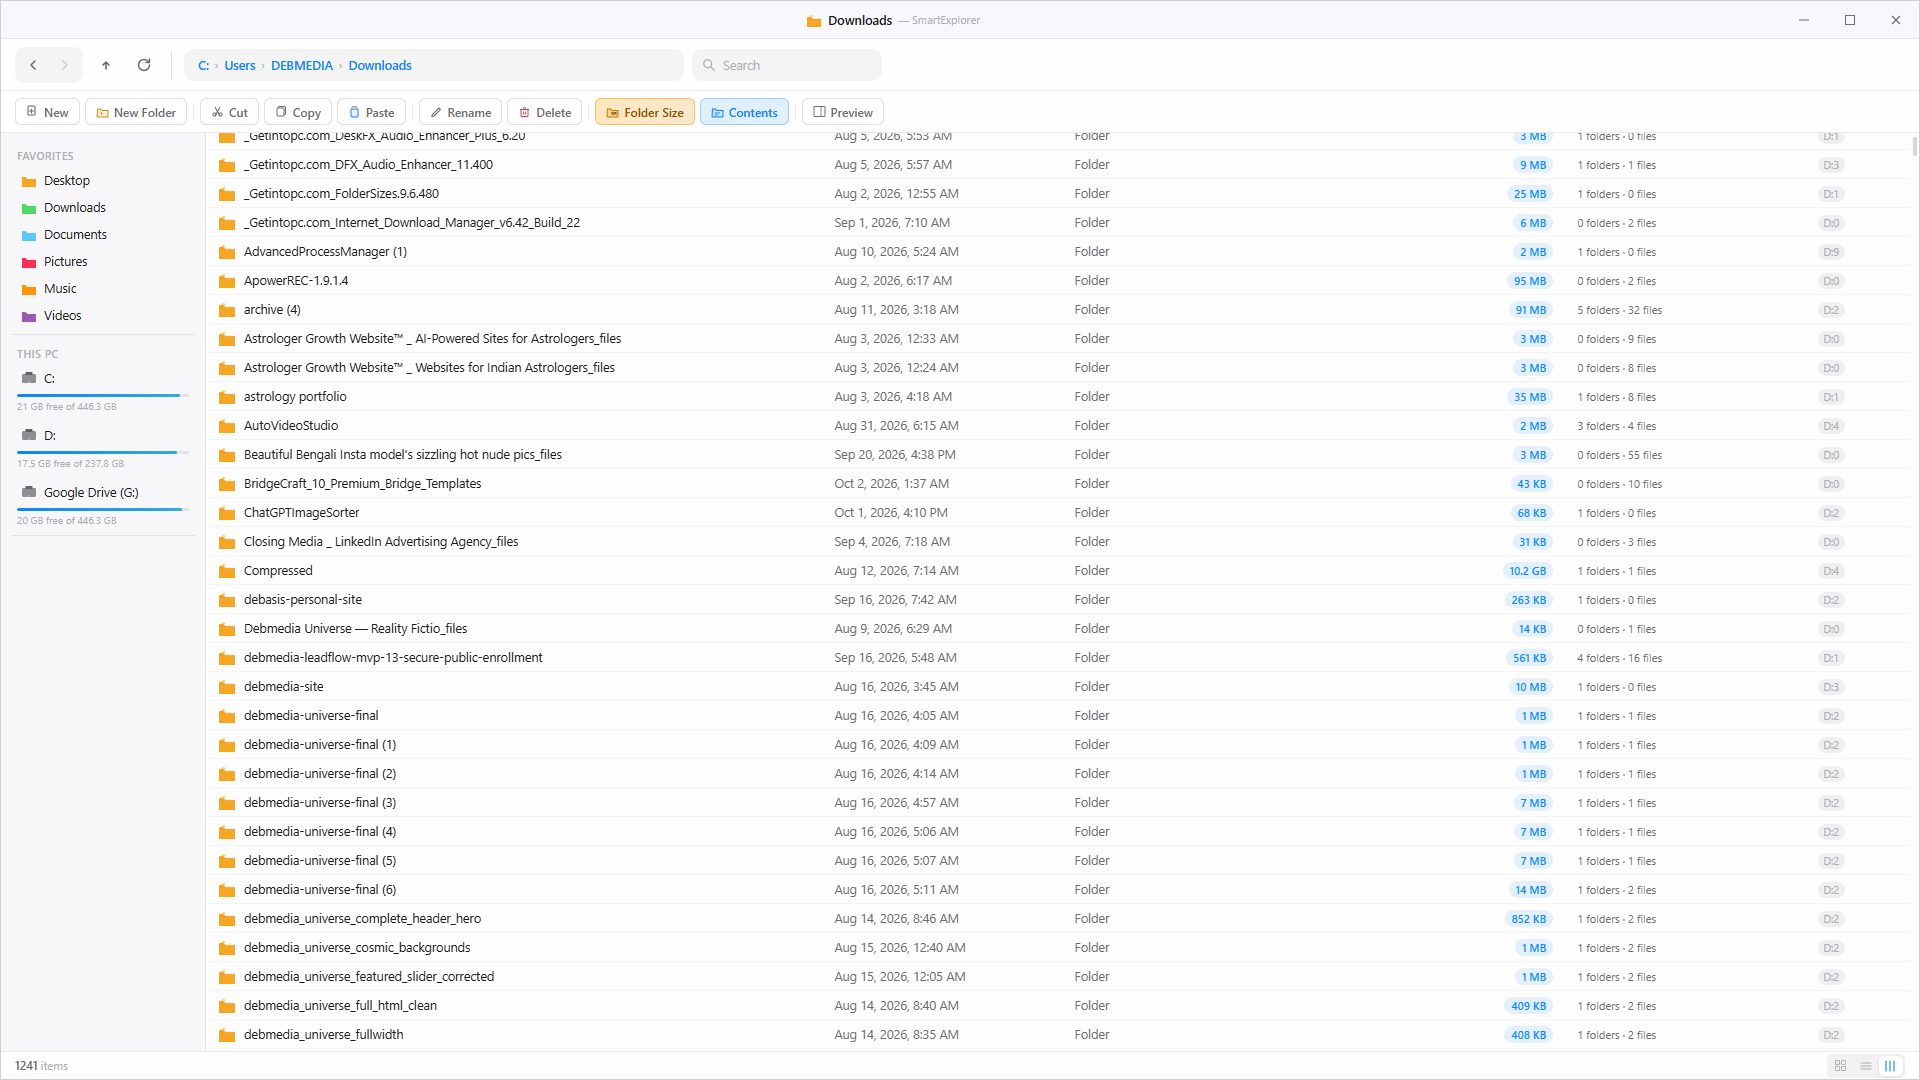Open the Desktop favorite
1920x1080 pixels.
(x=102, y=181)
